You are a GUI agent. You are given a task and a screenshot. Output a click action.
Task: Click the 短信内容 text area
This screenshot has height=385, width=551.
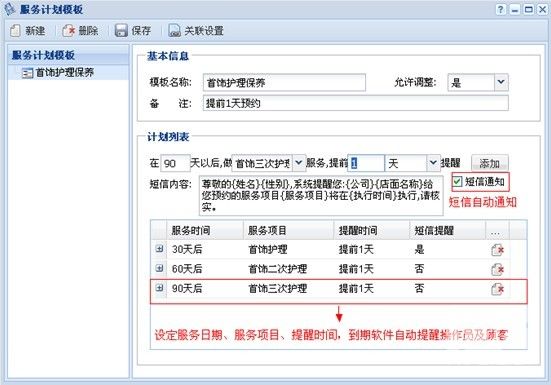click(321, 196)
